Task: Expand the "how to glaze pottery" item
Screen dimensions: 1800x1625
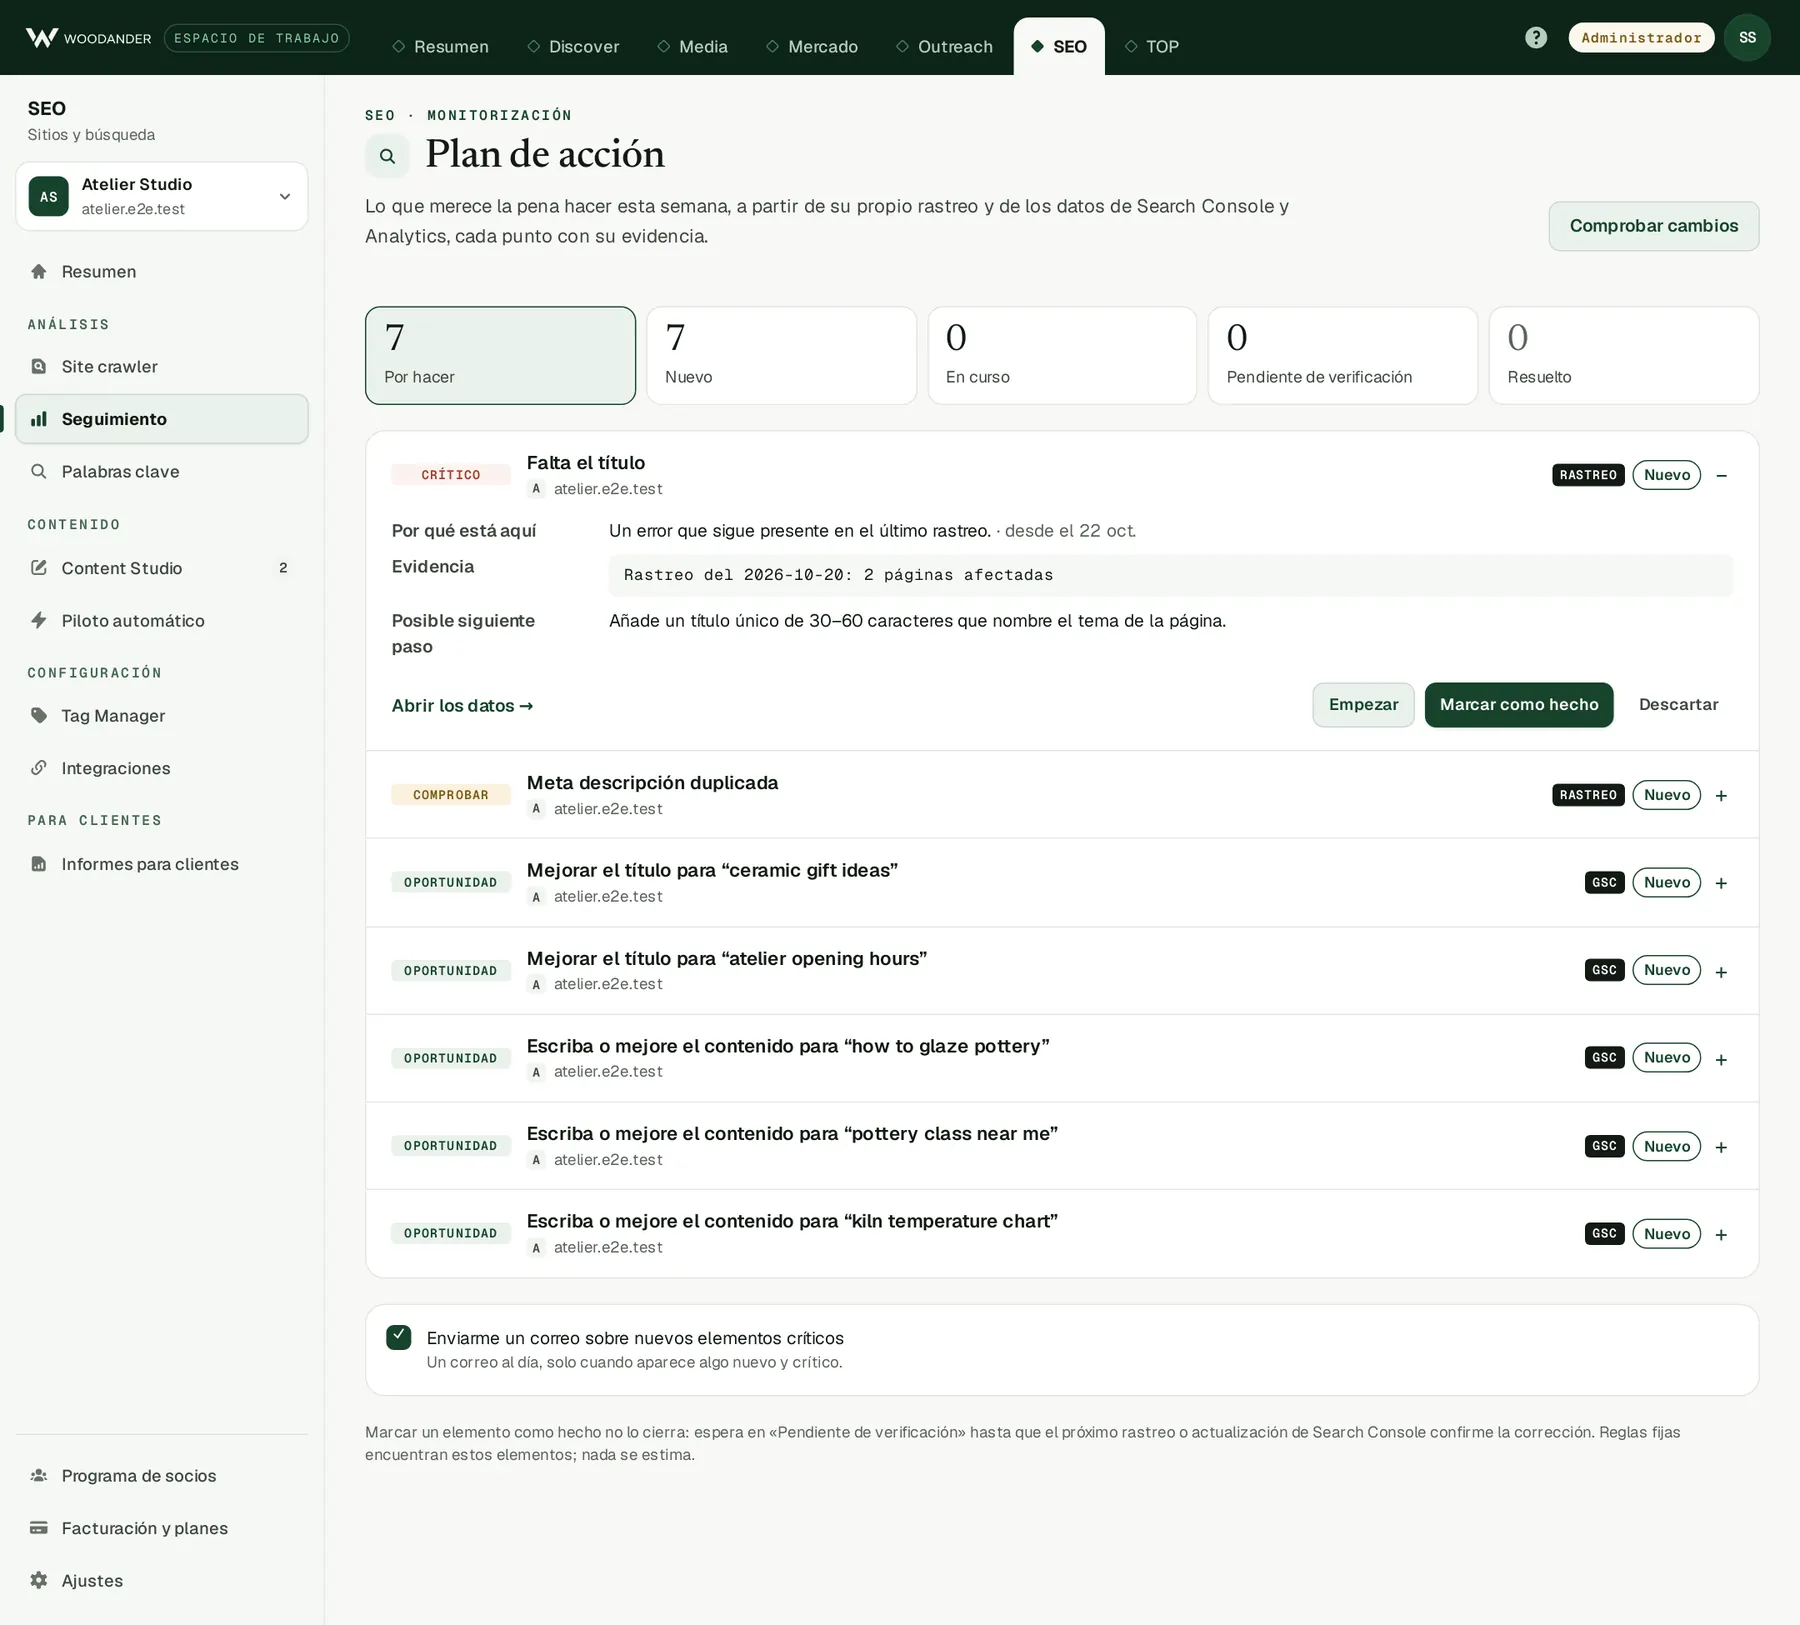Action: [x=1721, y=1059]
